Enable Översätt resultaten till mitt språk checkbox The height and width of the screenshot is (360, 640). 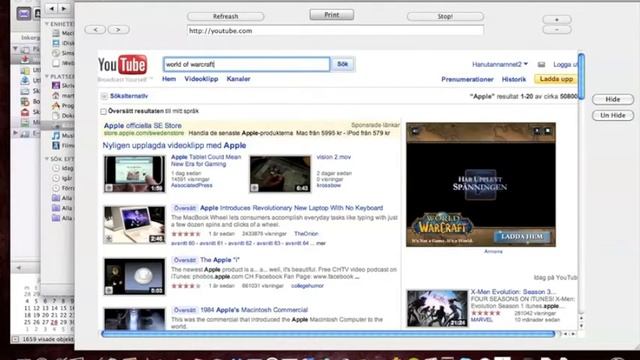[103, 111]
